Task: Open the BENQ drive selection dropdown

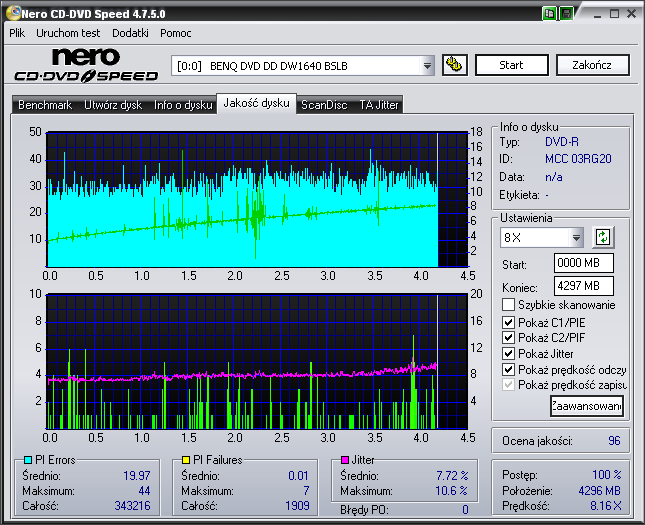Action: click(427, 66)
